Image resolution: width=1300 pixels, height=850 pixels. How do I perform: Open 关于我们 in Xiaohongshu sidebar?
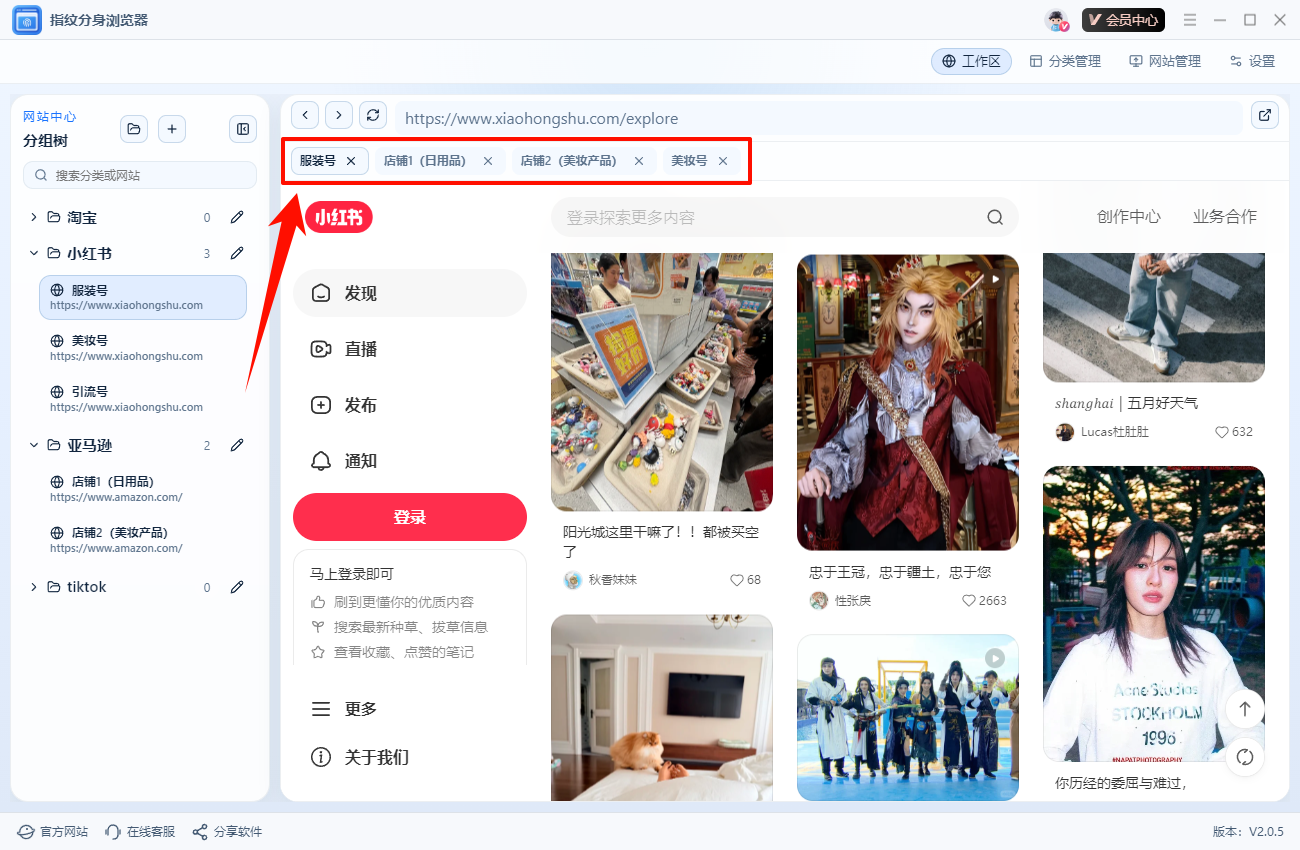tap(410, 757)
